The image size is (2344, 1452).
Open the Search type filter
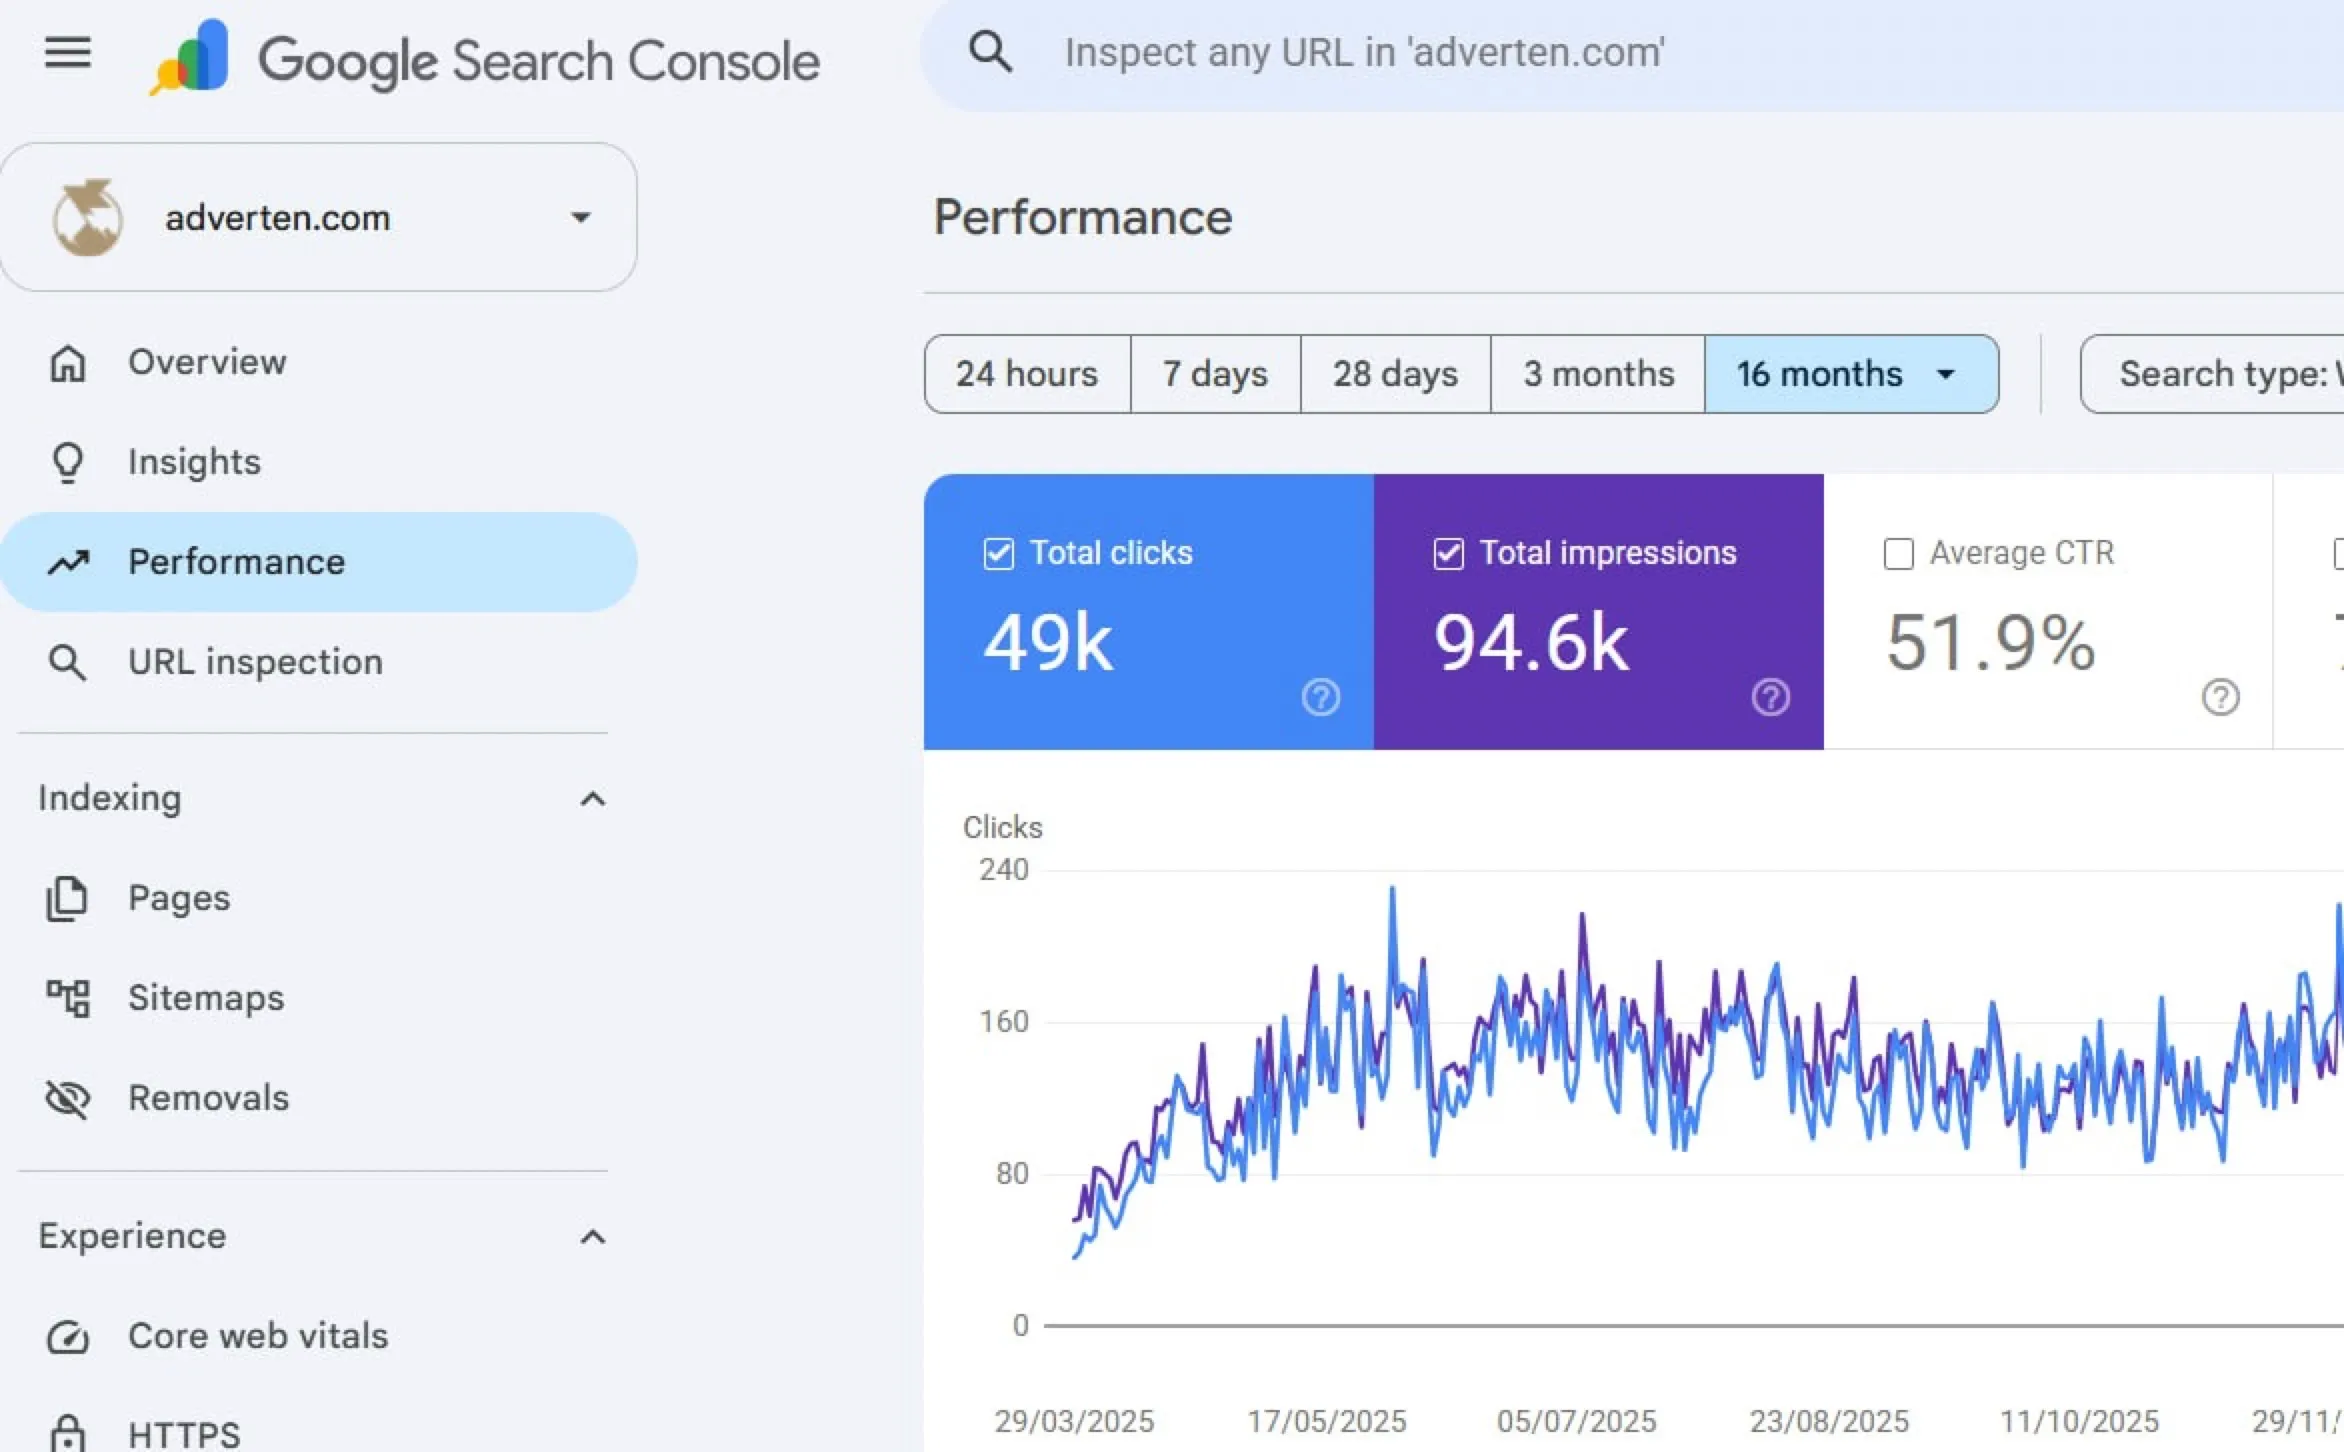pyautogui.click(x=2212, y=374)
